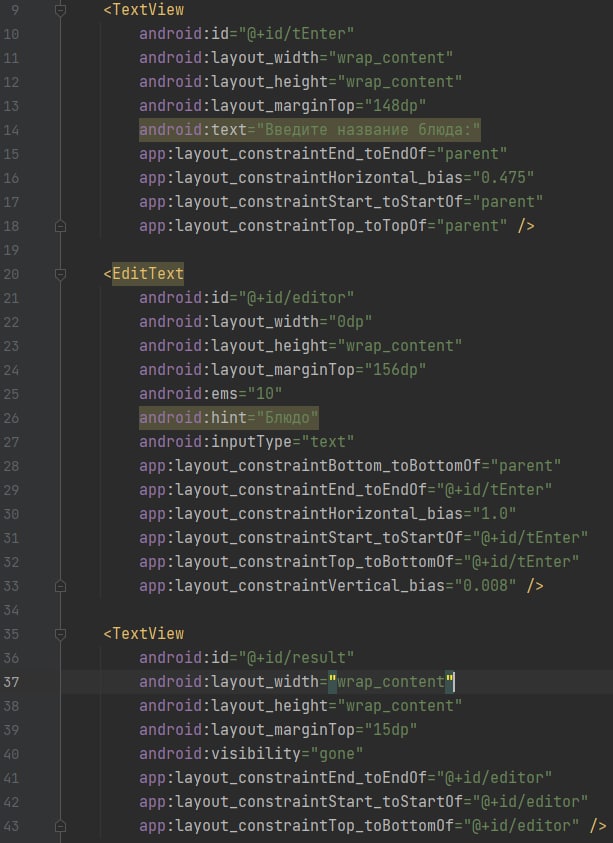
Task: Click fold end marker on line 33
Action: coord(61,586)
